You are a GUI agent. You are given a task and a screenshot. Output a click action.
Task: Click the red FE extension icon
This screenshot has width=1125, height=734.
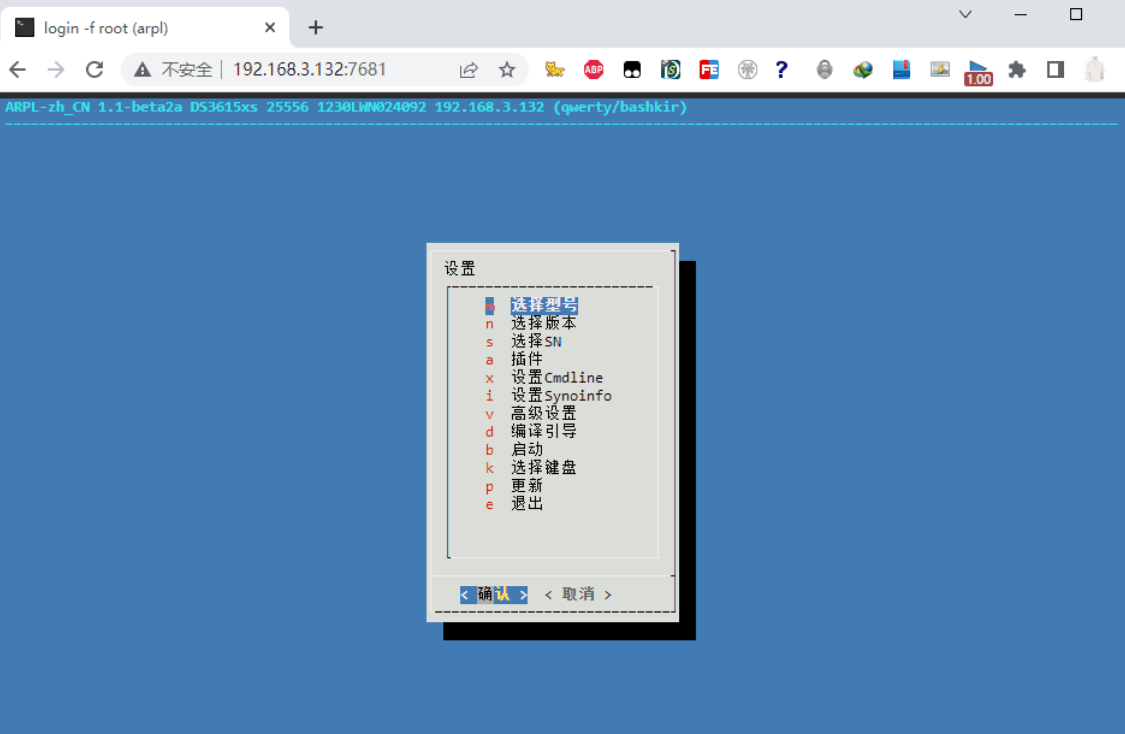pos(709,69)
